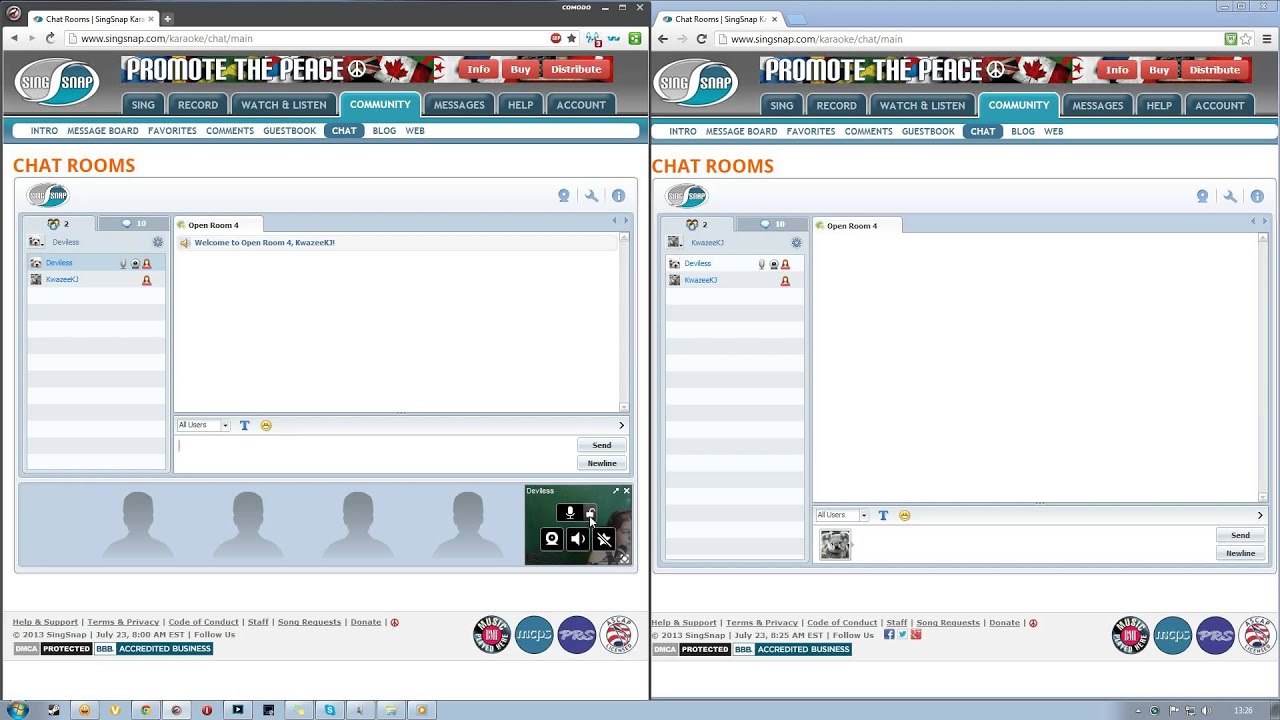Click the SingSnap logo in left window header
1280x720 pixels.
tap(57, 82)
